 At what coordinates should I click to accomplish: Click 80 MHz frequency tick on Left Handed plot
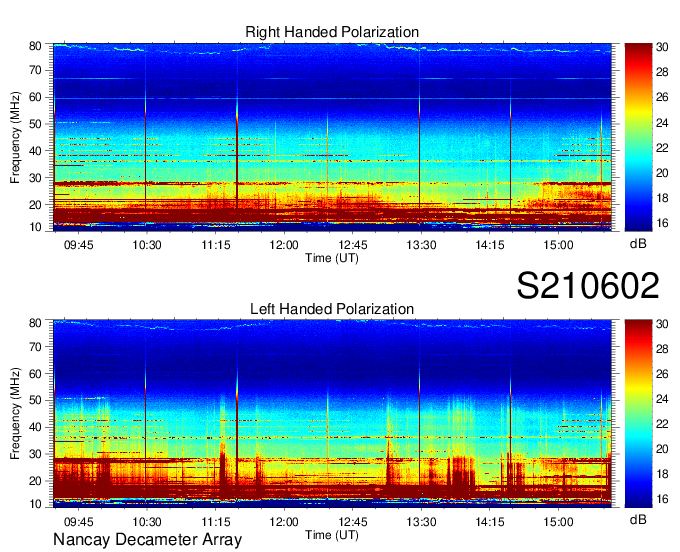point(35,323)
